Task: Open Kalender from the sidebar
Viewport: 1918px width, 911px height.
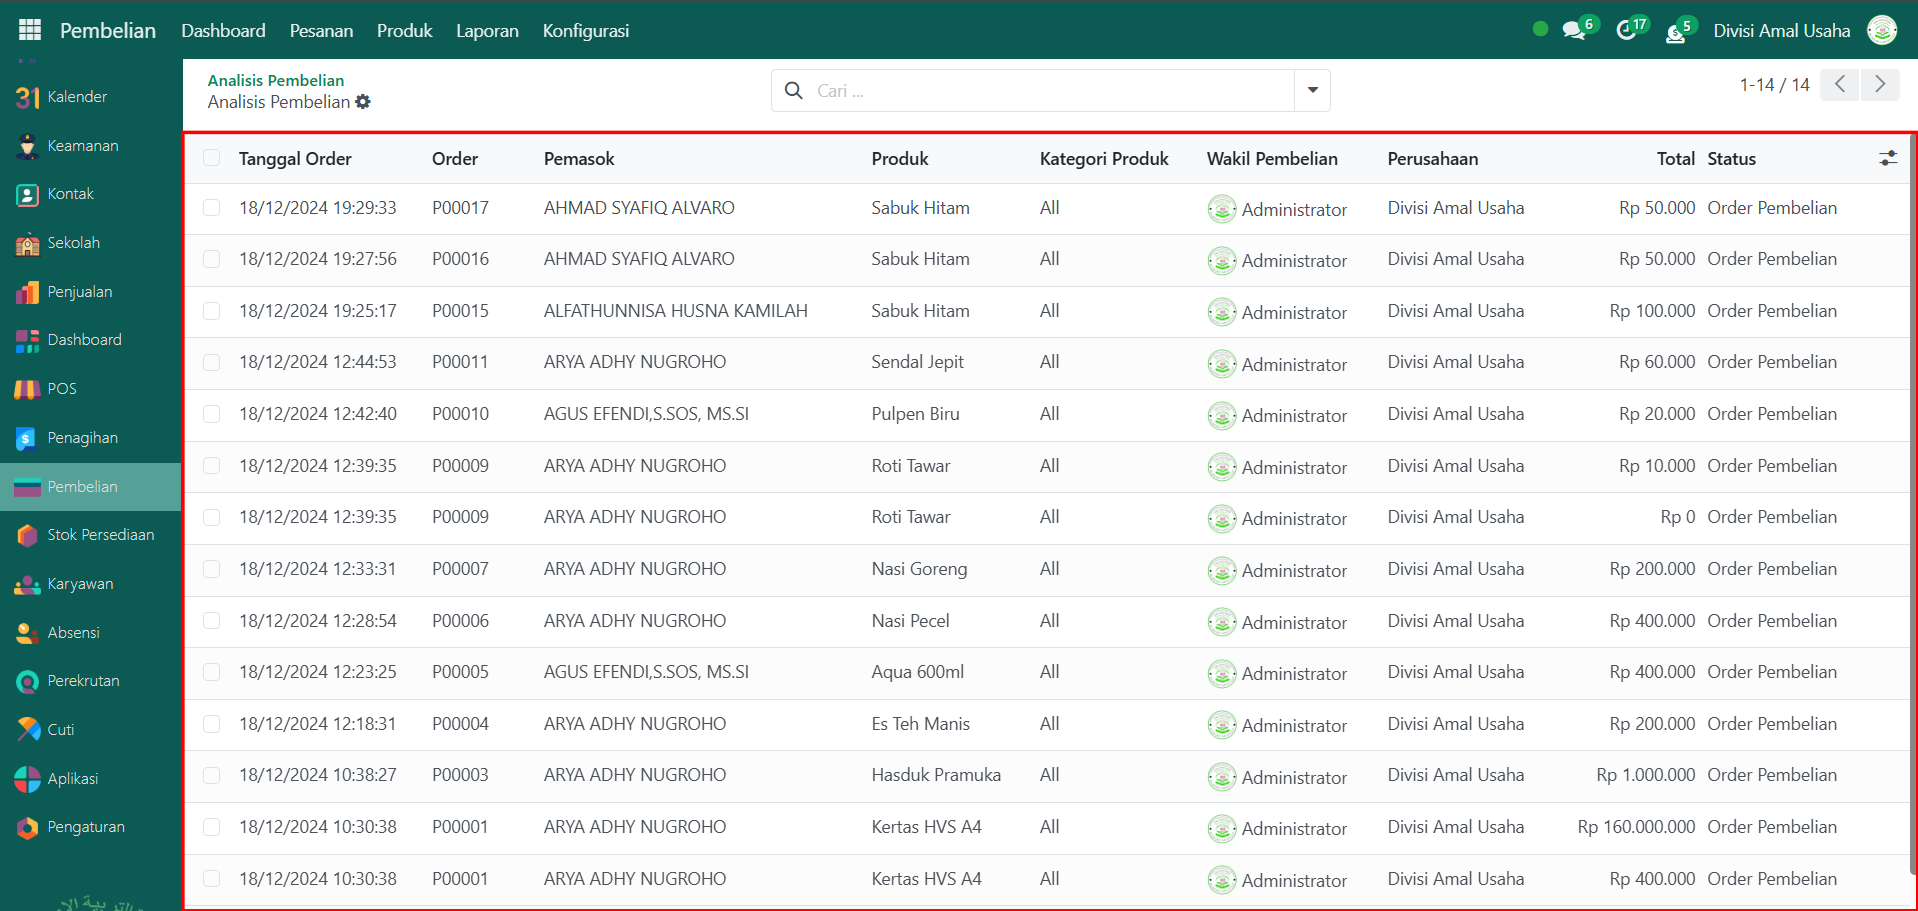Action: click(77, 97)
